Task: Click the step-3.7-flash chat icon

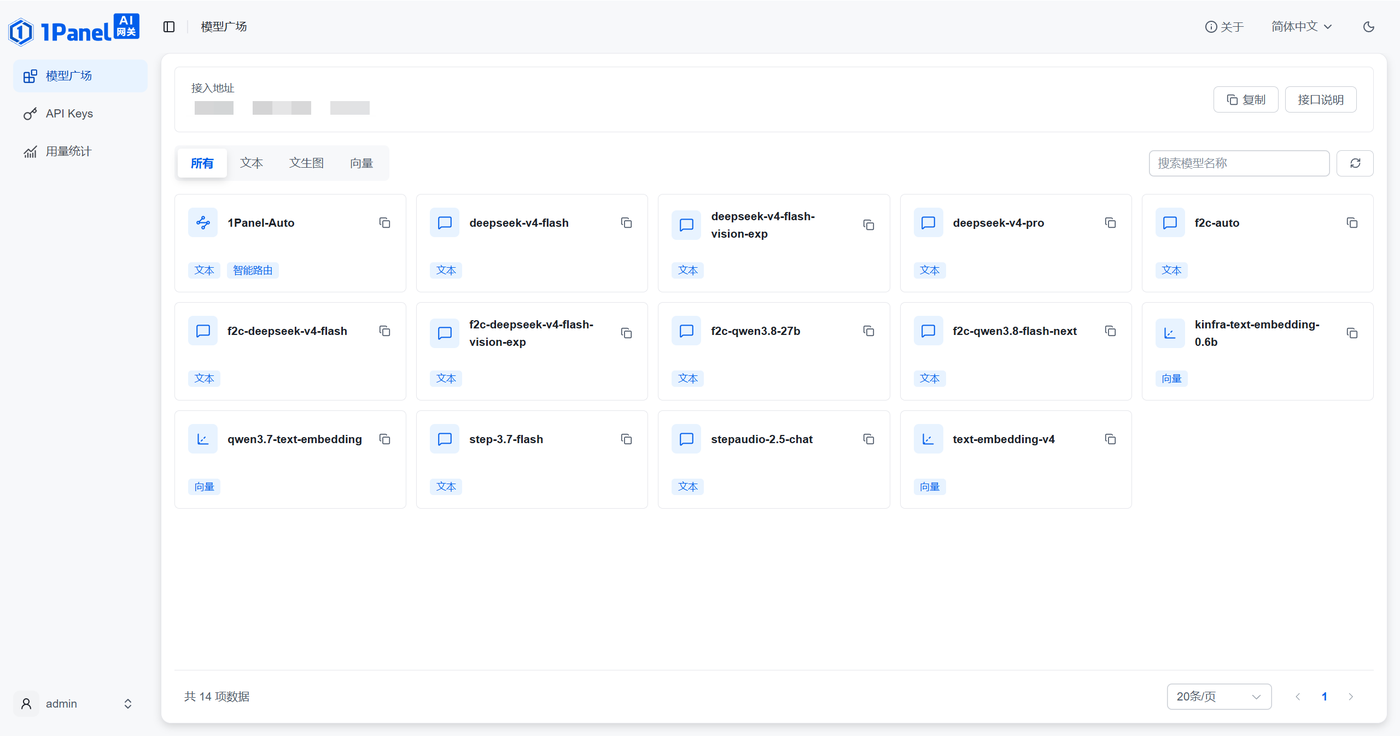Action: click(x=445, y=439)
